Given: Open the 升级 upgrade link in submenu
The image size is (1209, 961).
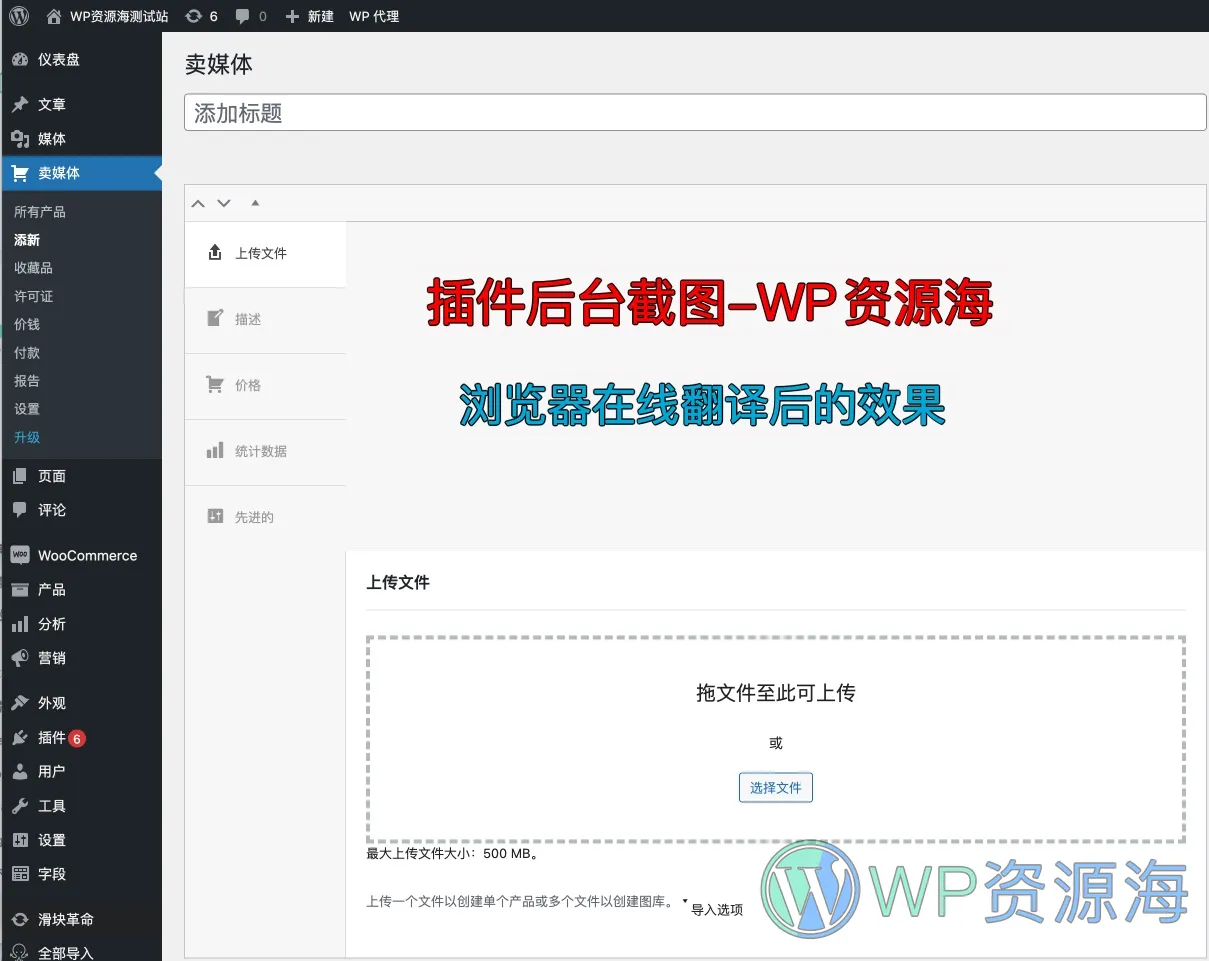Looking at the screenshot, I should point(27,438).
